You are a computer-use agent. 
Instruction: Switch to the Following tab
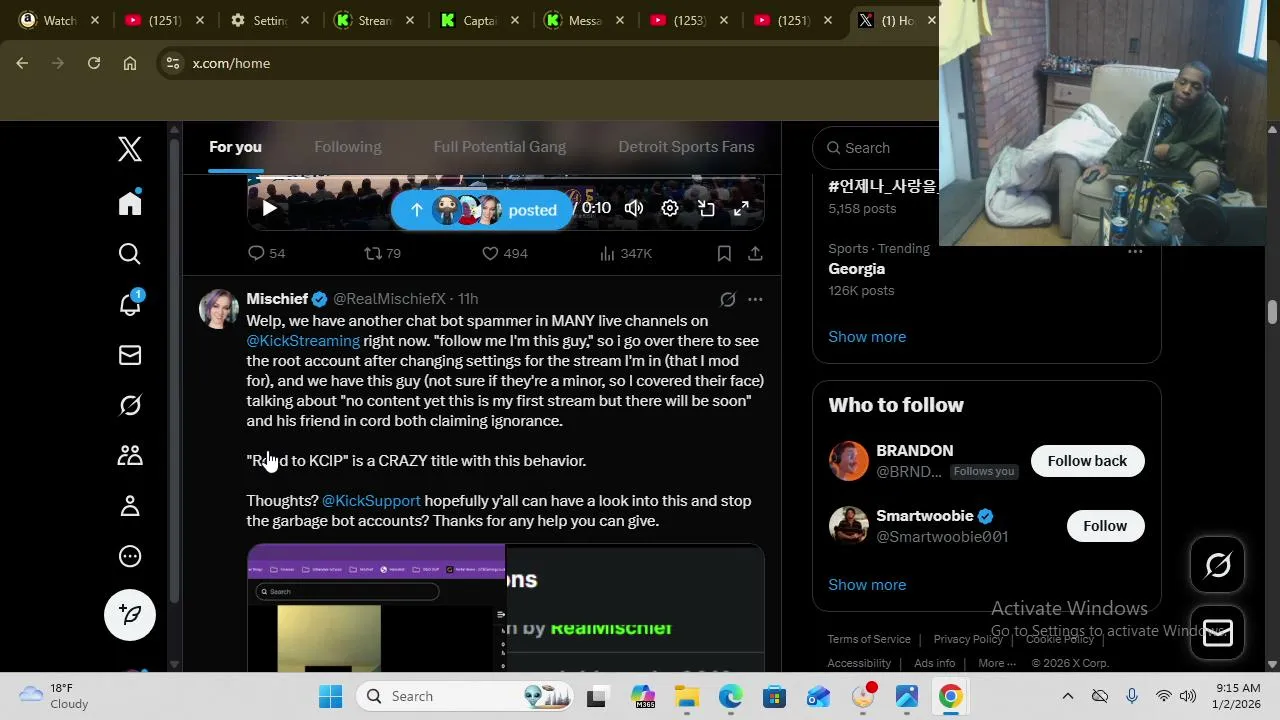(347, 147)
